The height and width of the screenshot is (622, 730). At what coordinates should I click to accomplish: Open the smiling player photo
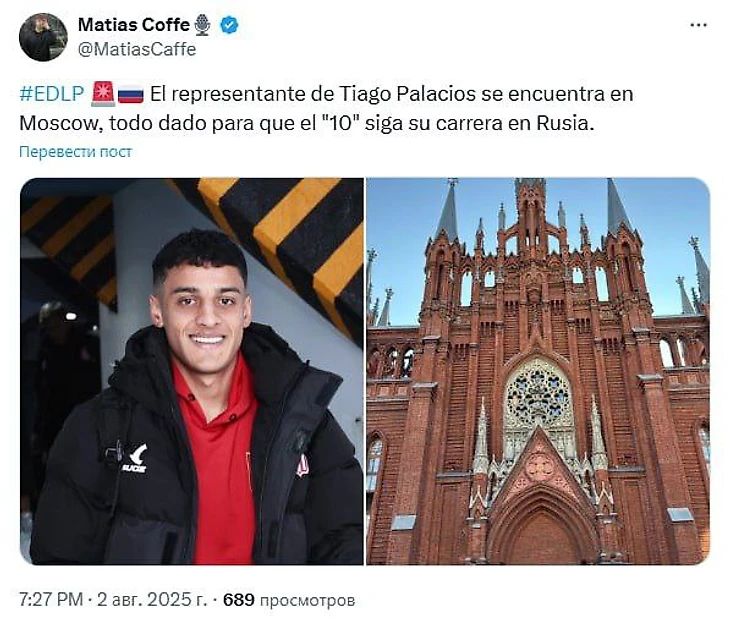coord(191,371)
